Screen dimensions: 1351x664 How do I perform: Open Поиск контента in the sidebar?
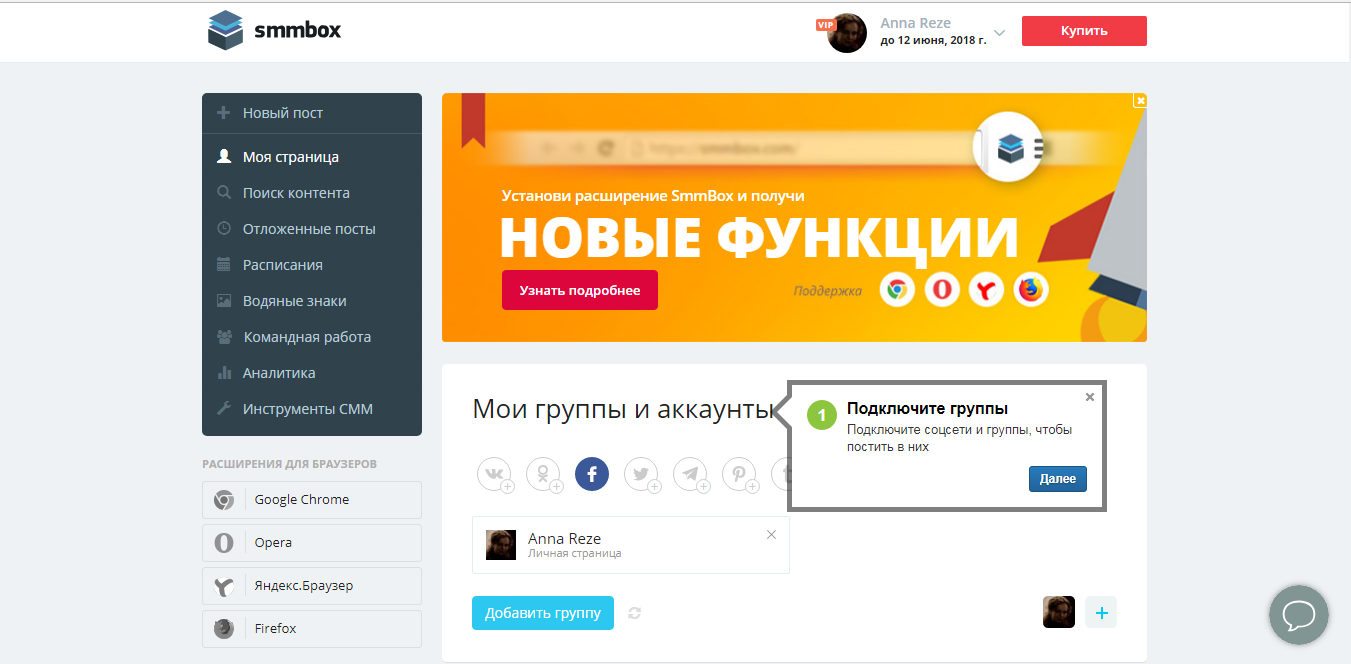click(296, 192)
